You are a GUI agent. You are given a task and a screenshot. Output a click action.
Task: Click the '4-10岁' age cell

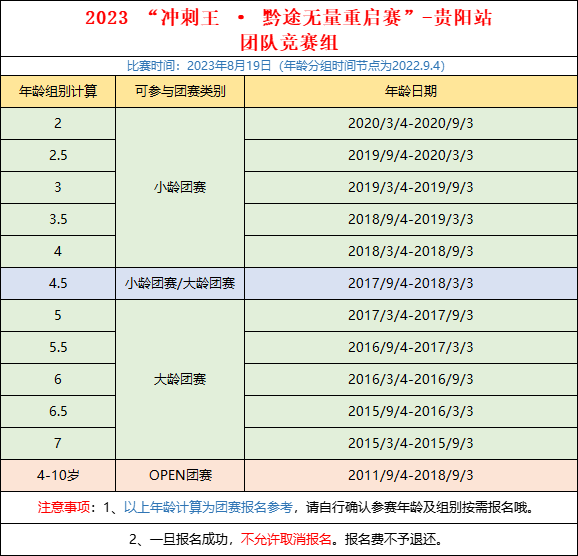(x=58, y=475)
